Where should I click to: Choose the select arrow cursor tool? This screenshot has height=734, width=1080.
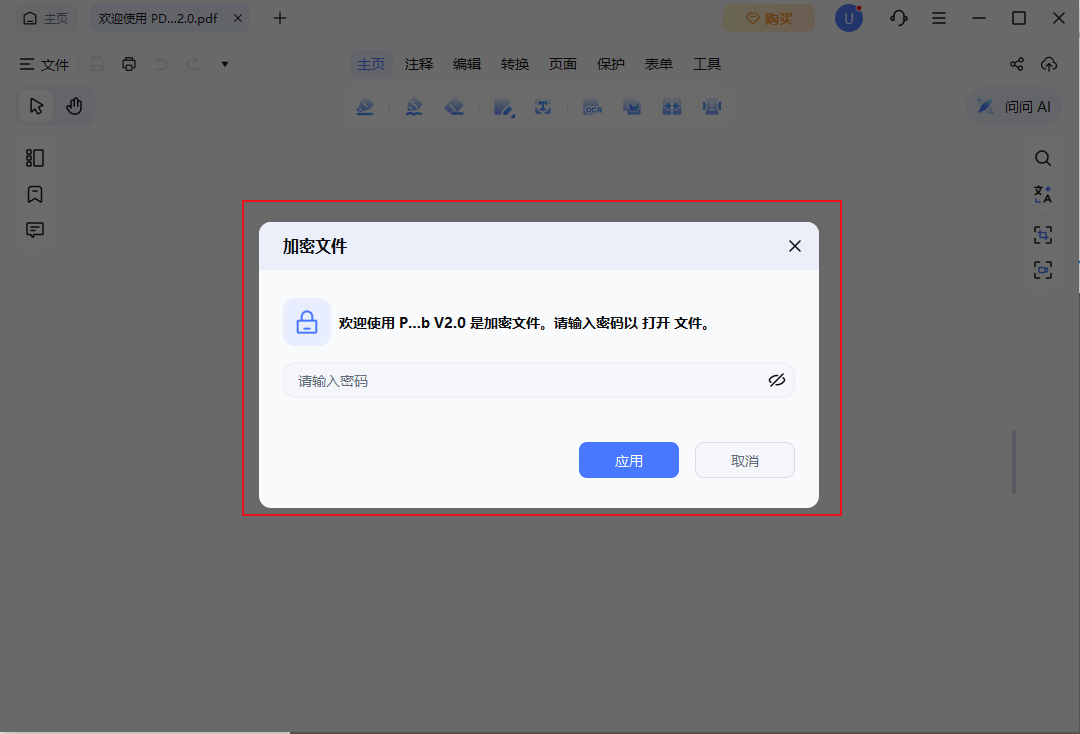coord(37,106)
